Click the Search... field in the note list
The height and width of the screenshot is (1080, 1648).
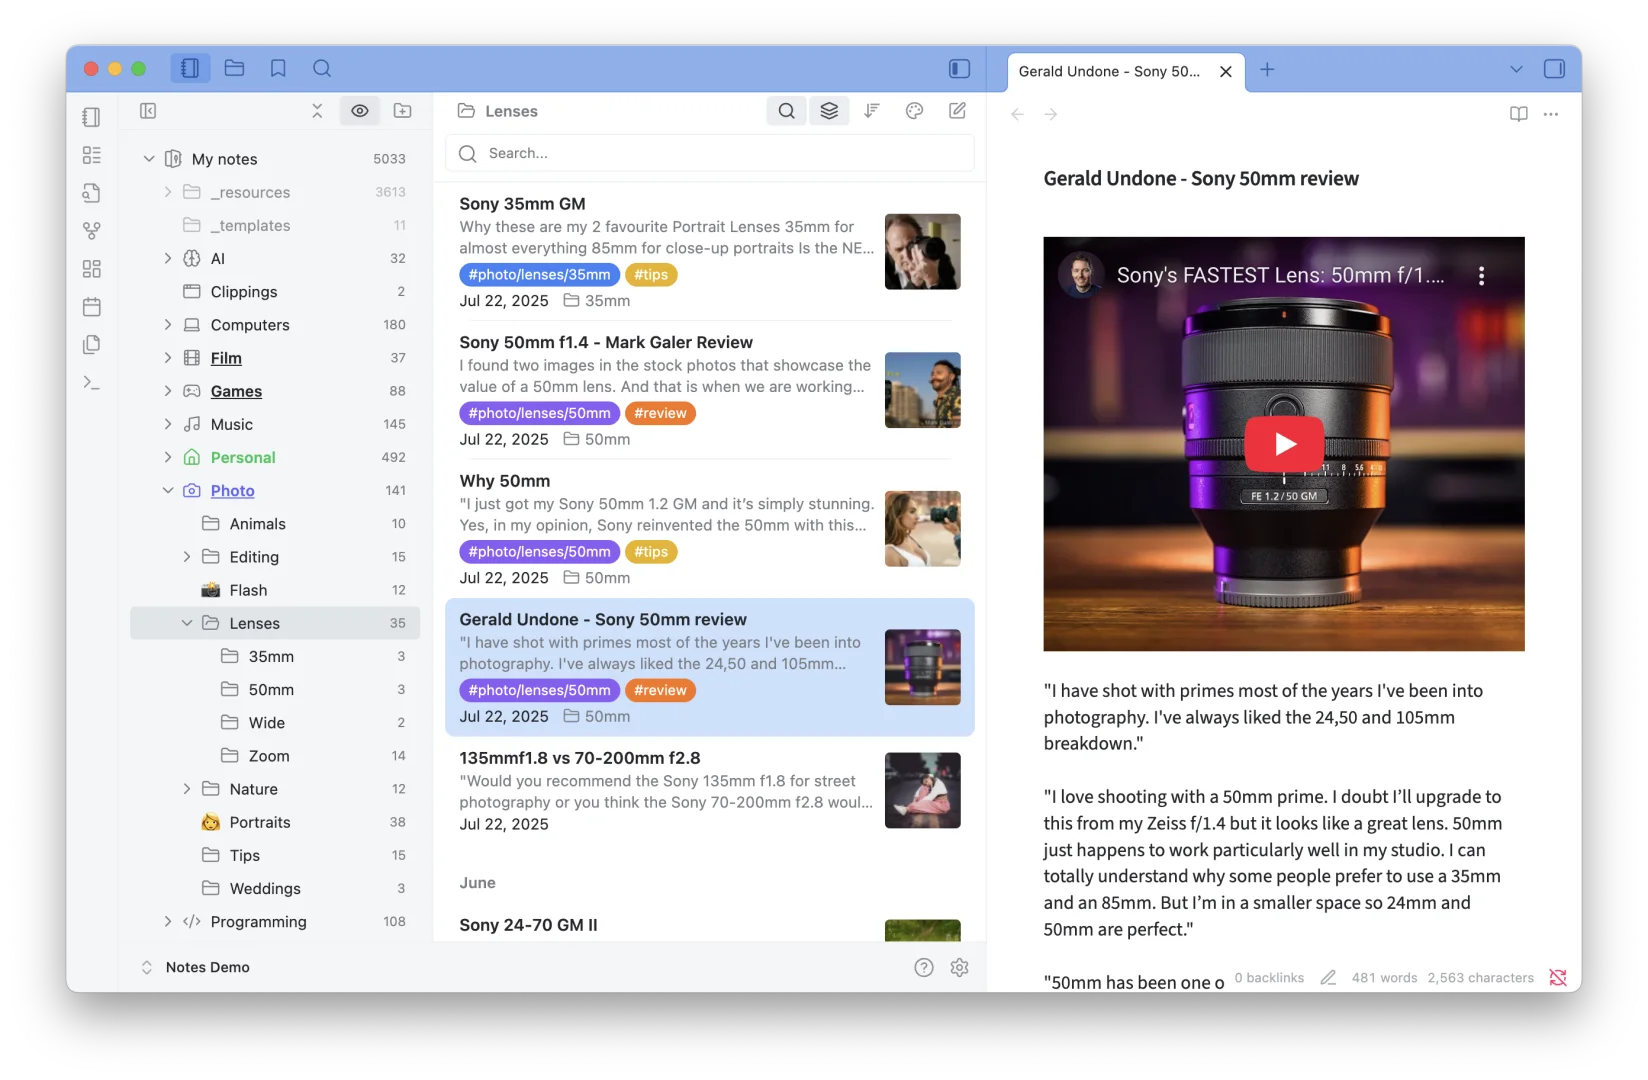click(710, 153)
